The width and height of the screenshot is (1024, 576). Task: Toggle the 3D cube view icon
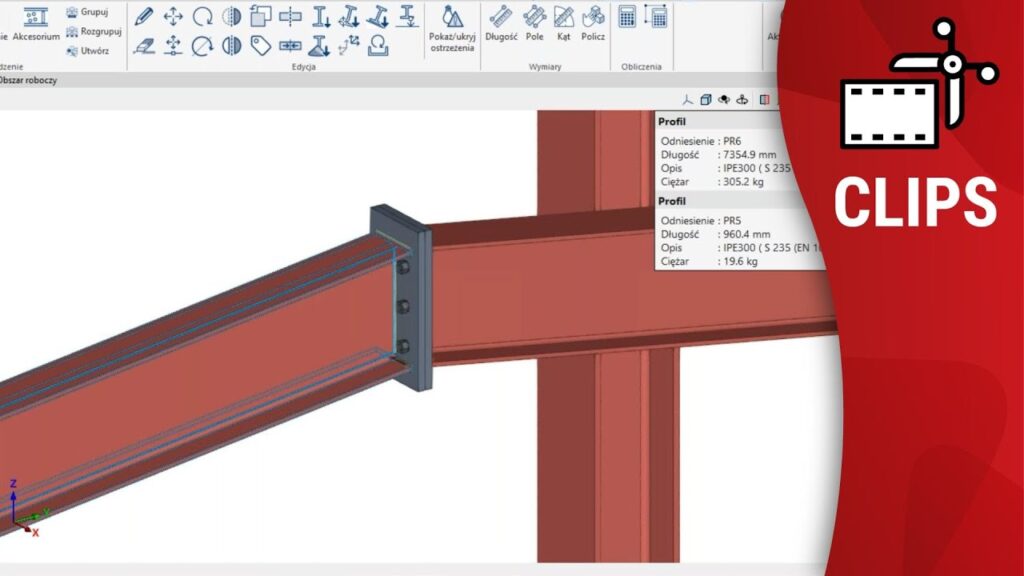pyautogui.click(x=705, y=99)
